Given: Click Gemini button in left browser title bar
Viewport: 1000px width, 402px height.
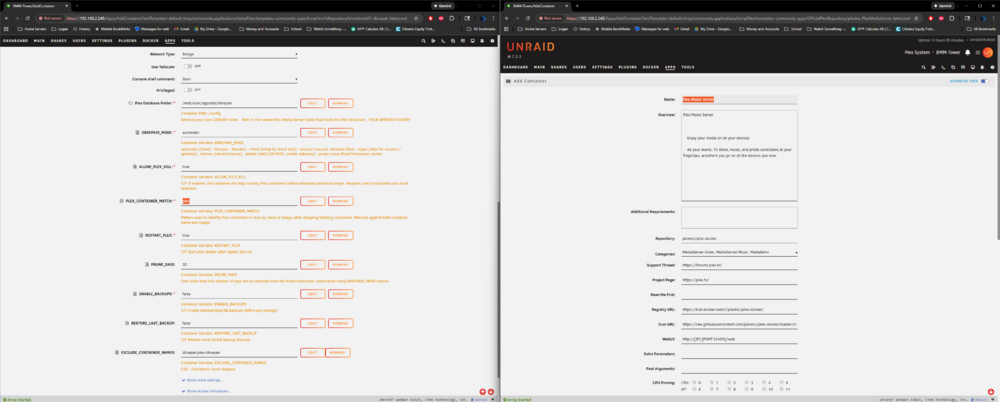Looking at the screenshot, I should coord(441,5).
